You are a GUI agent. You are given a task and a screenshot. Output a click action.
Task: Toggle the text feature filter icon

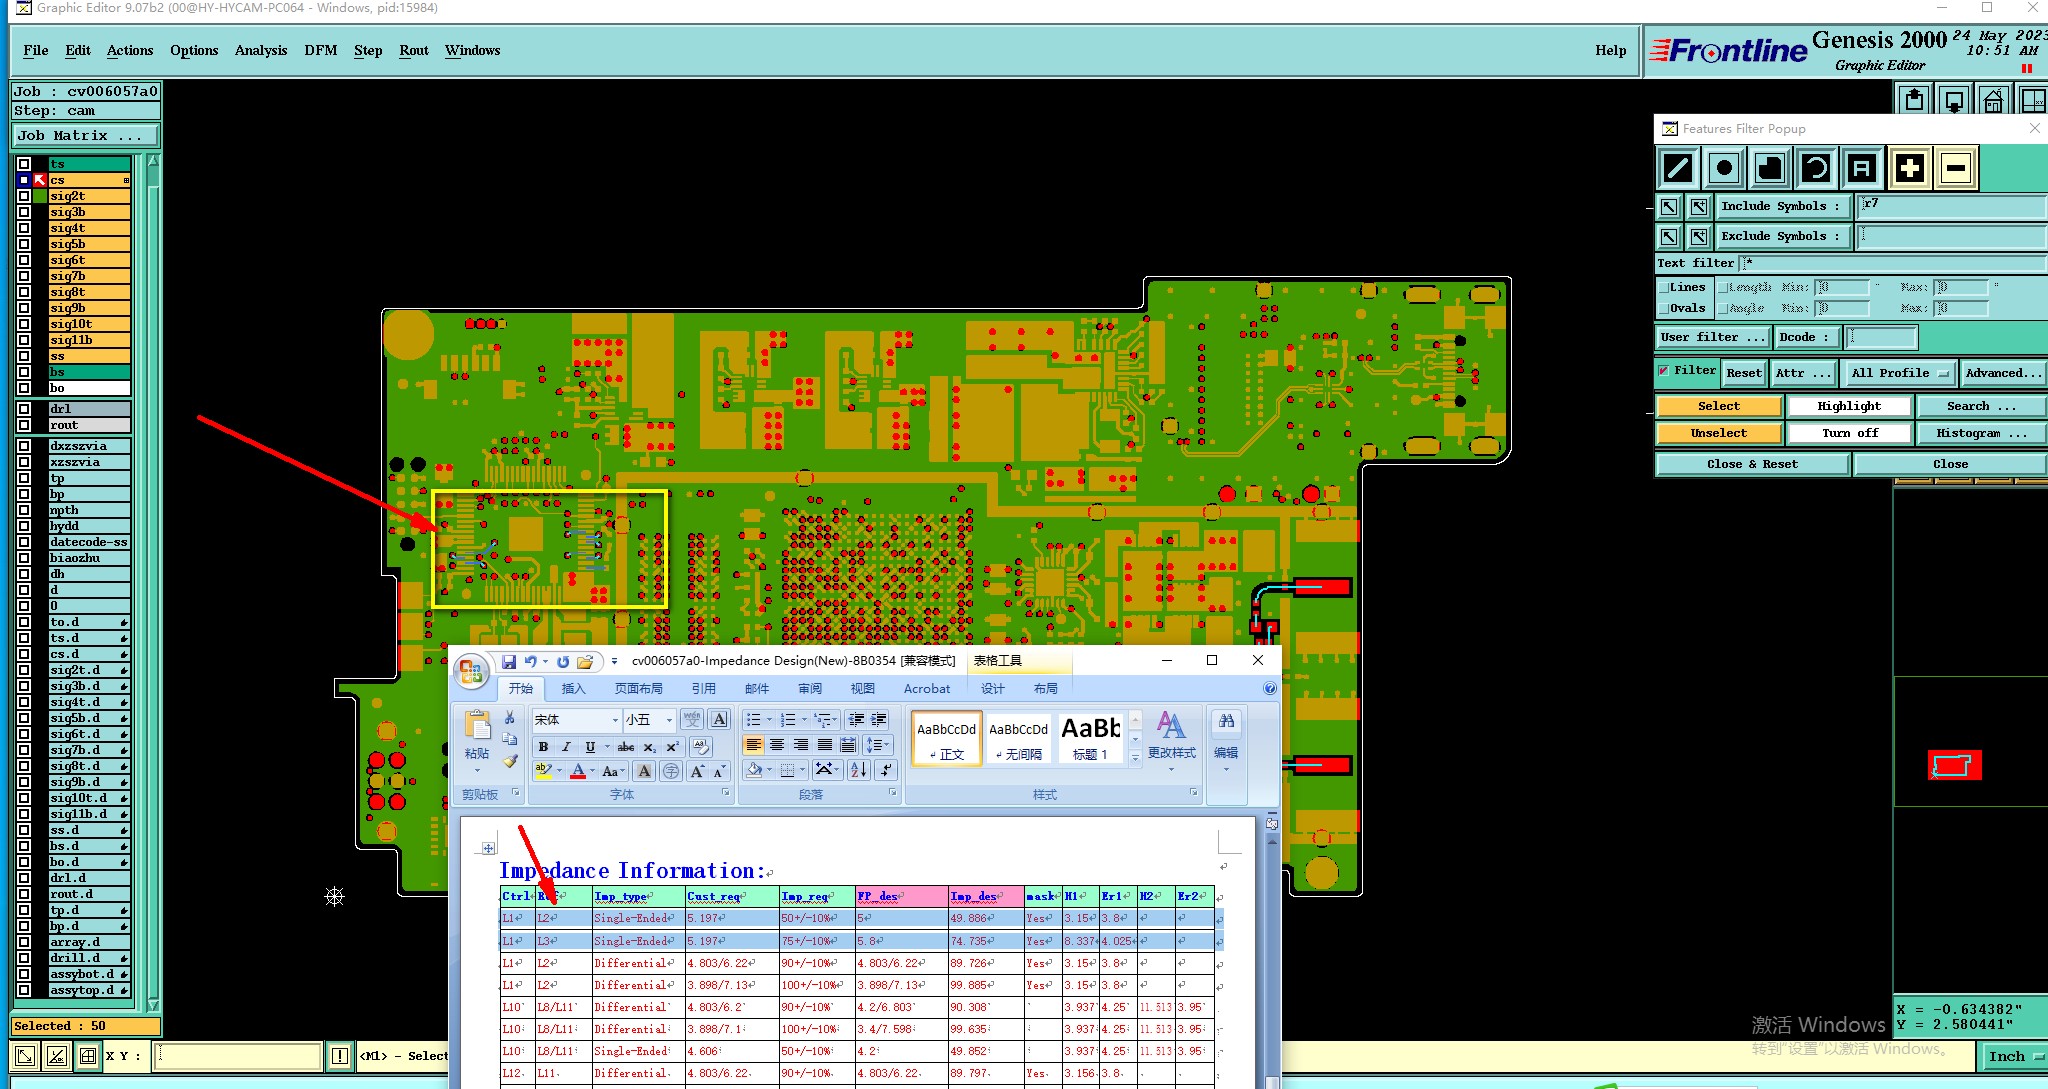click(1861, 168)
